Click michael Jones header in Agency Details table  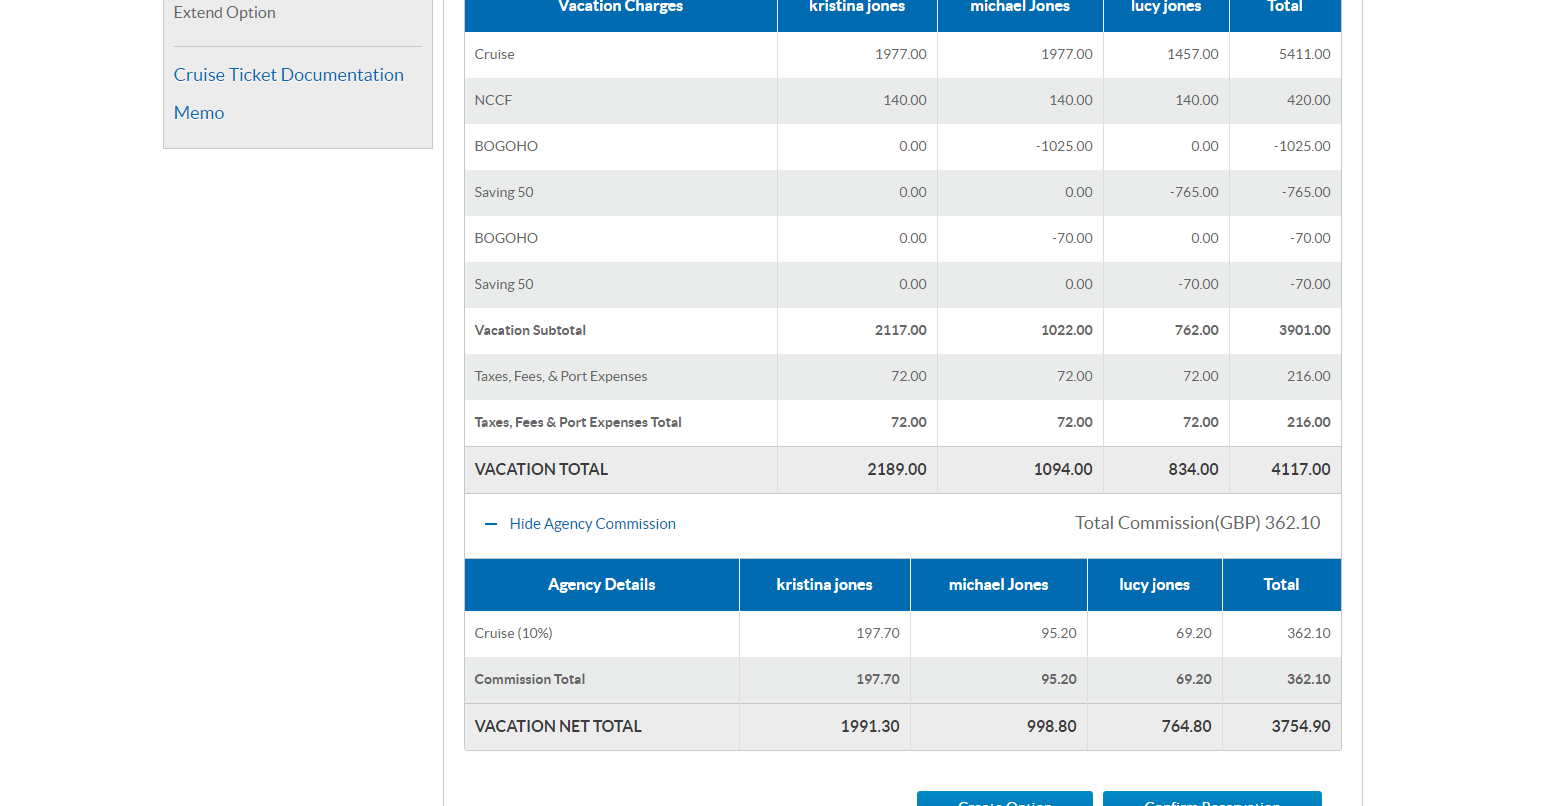pyautogui.click(x=999, y=585)
